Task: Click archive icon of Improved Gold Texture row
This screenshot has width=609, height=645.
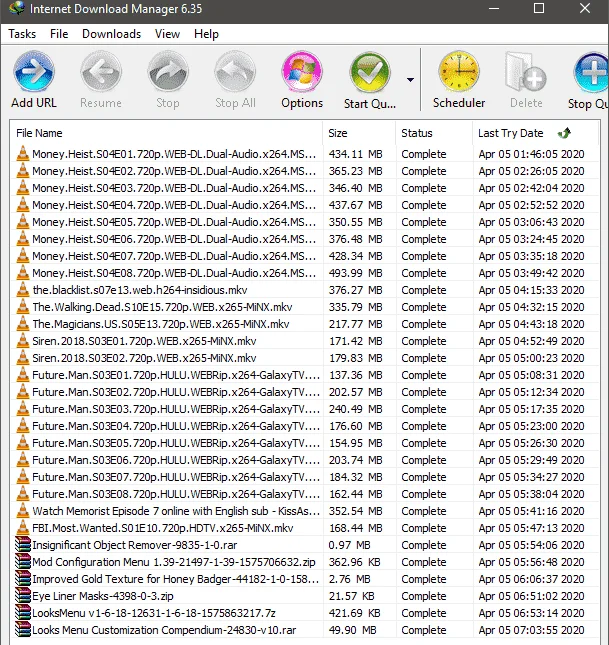Action: tap(23, 579)
